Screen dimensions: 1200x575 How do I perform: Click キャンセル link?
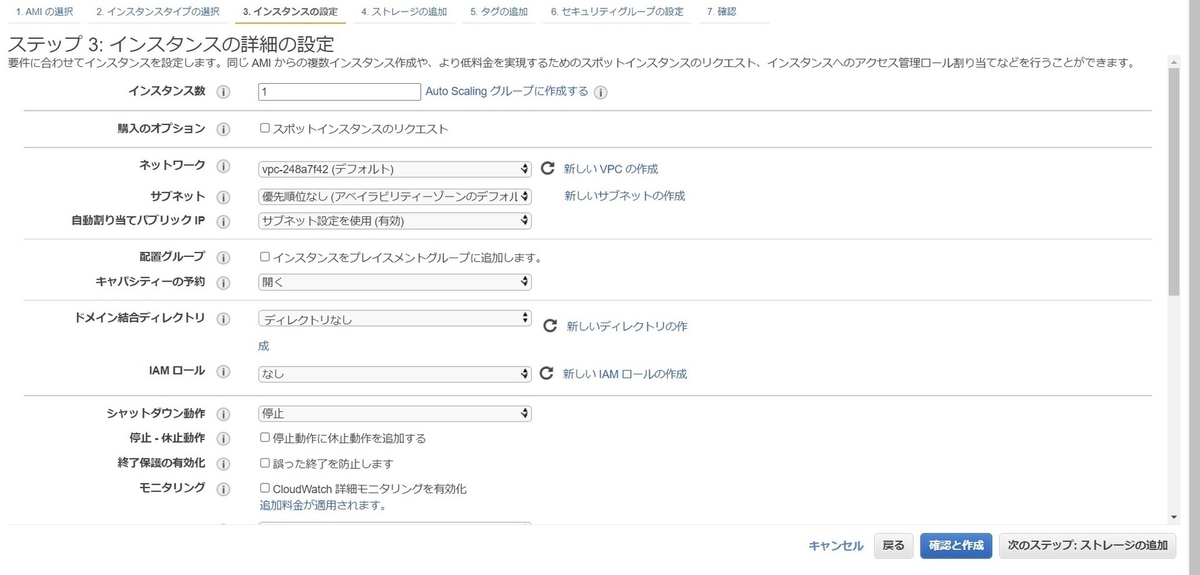(x=836, y=545)
